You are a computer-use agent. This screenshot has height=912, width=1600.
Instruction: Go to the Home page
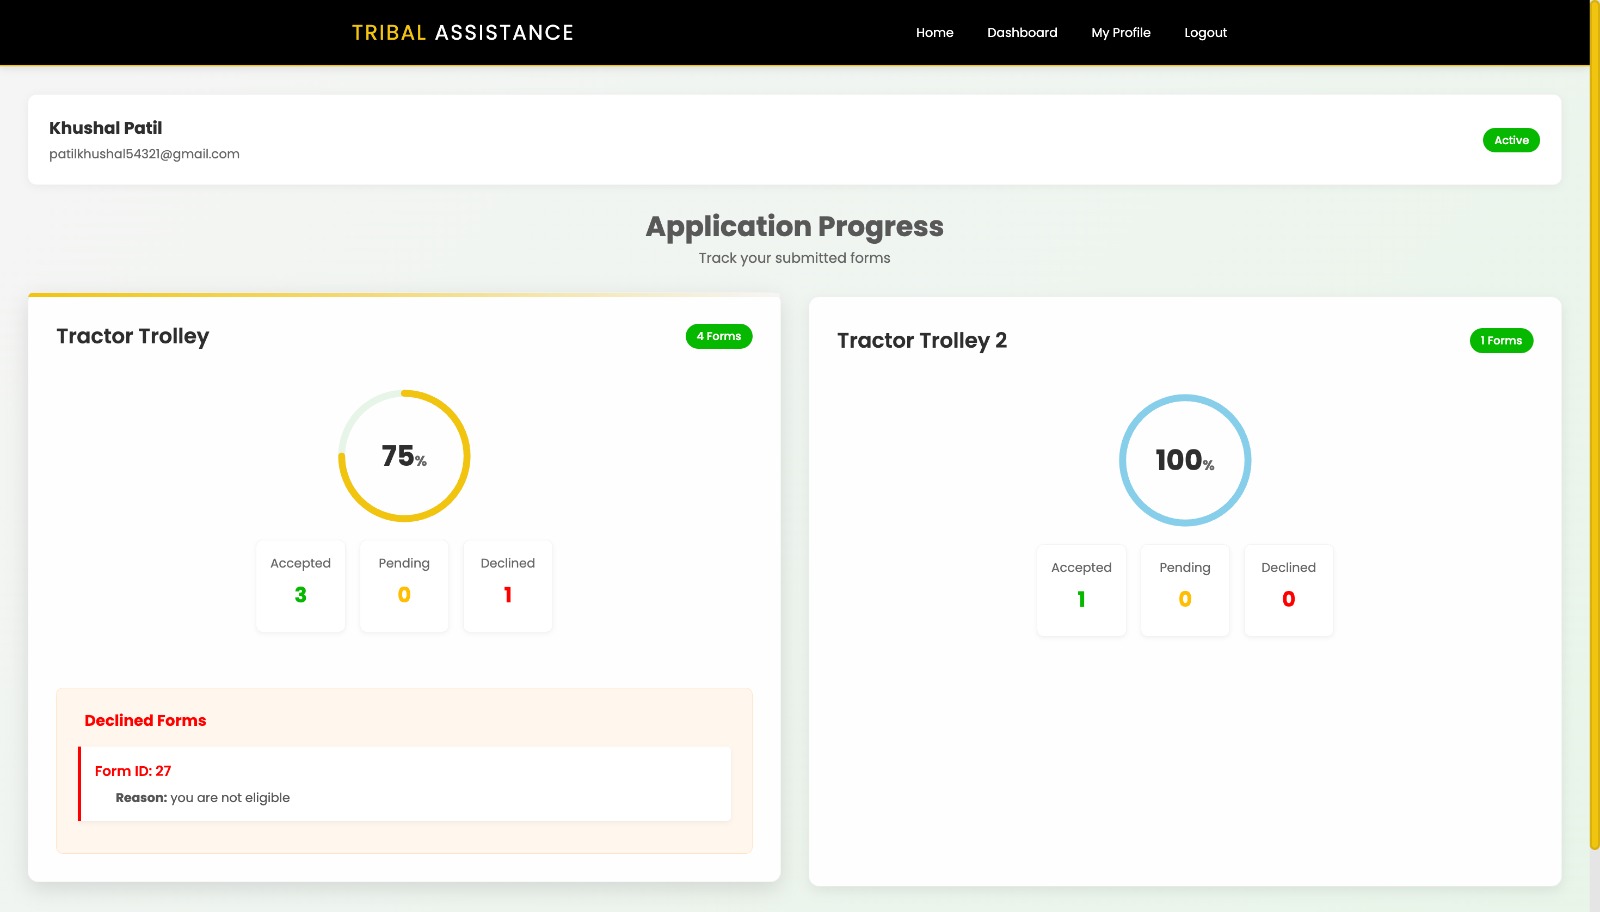click(x=934, y=33)
